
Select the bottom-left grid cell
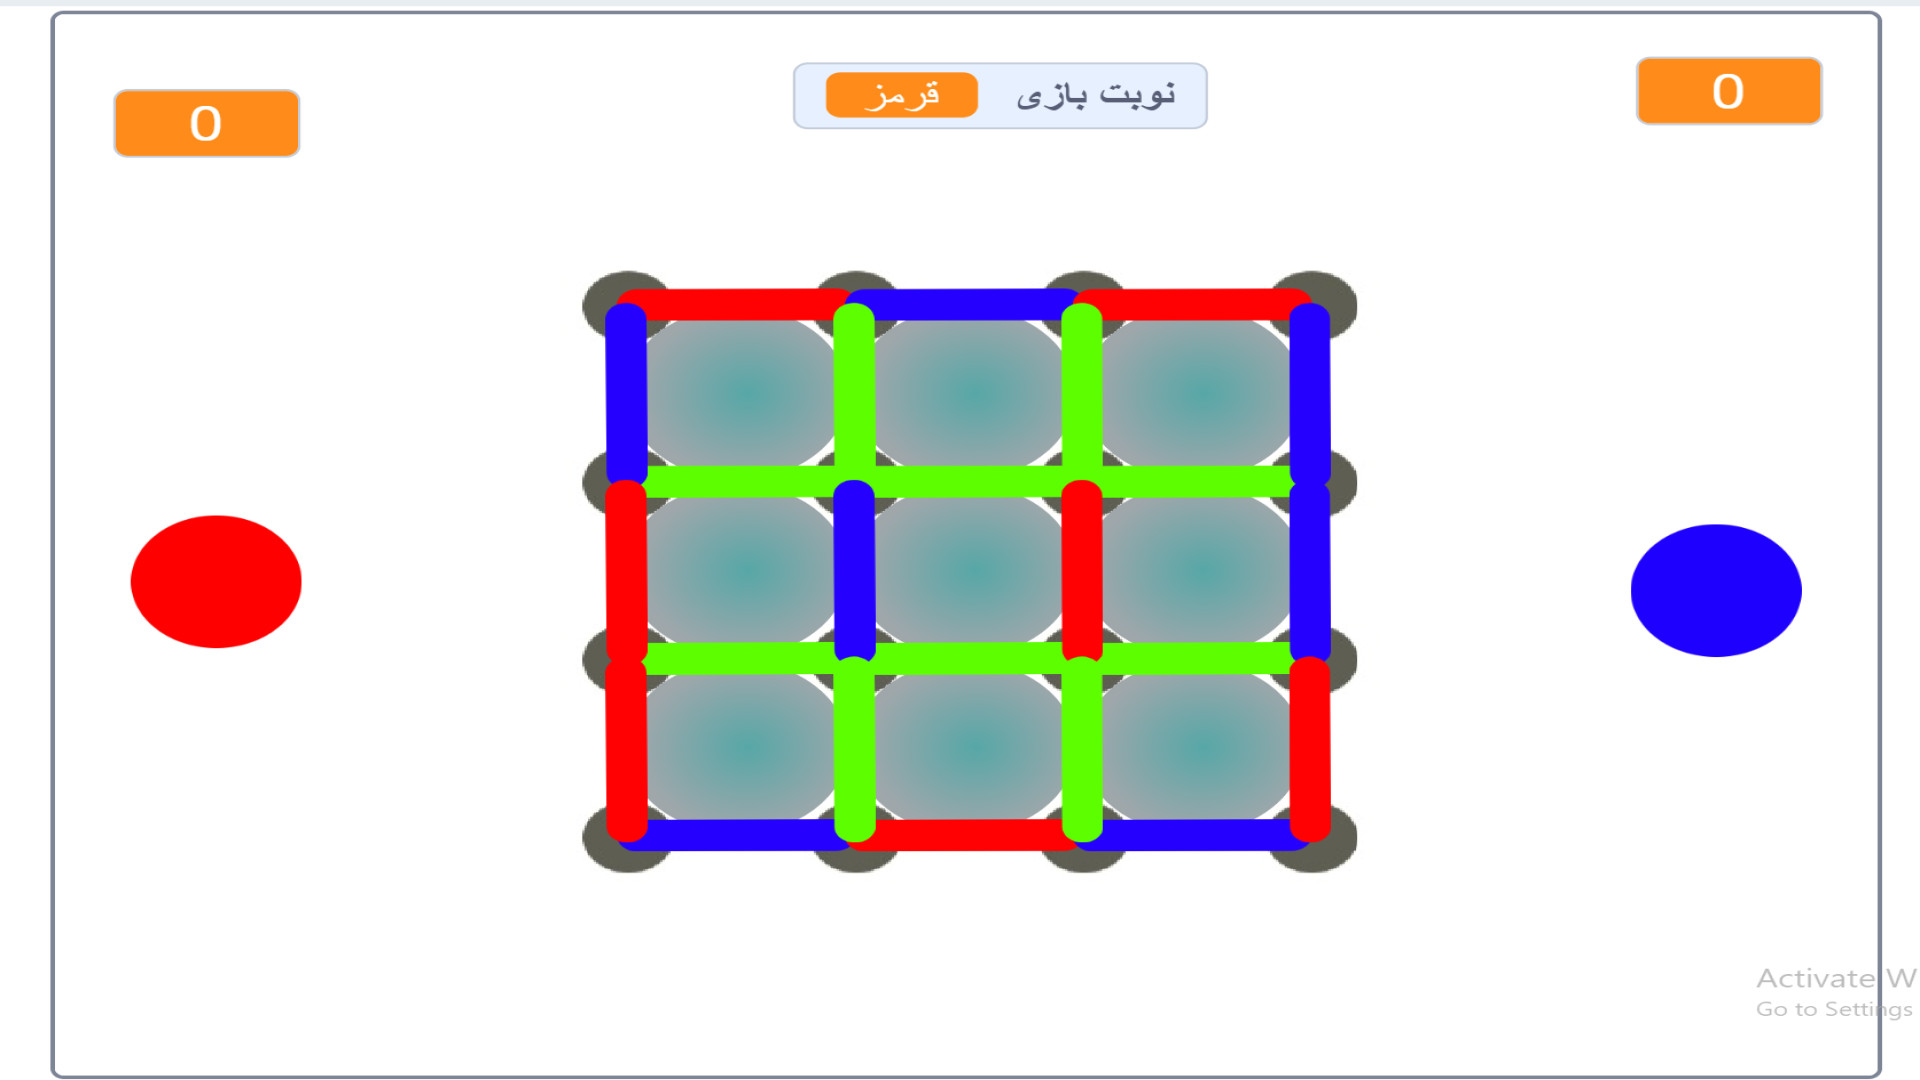[741, 747]
